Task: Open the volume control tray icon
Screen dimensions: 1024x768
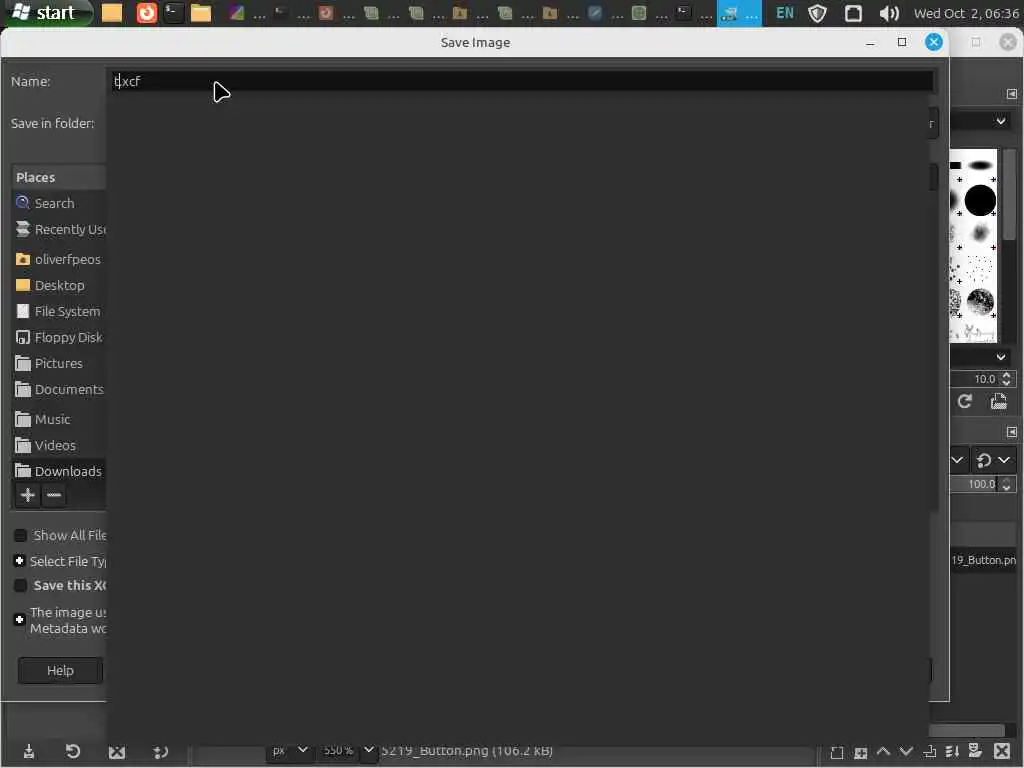Action: pos(889,13)
